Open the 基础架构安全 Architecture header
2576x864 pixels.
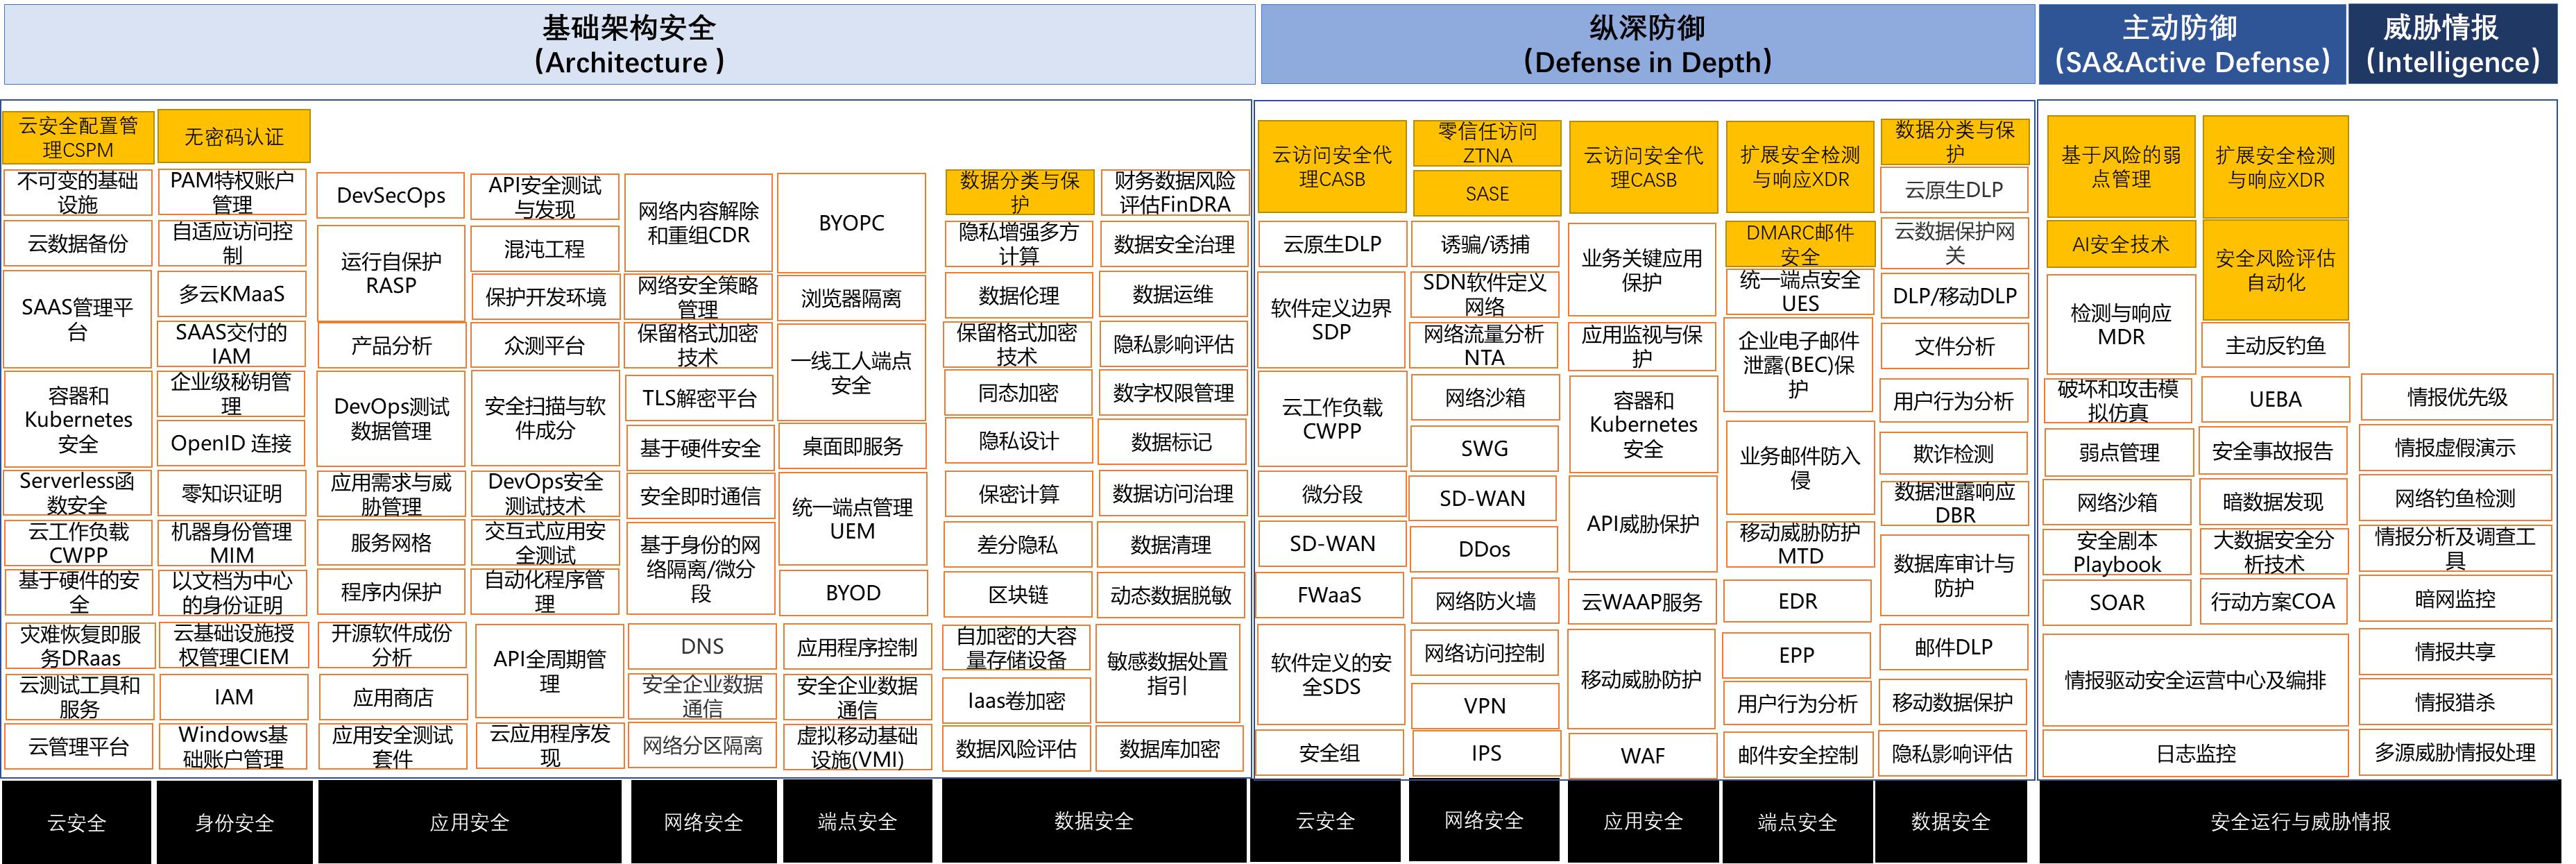(630, 45)
